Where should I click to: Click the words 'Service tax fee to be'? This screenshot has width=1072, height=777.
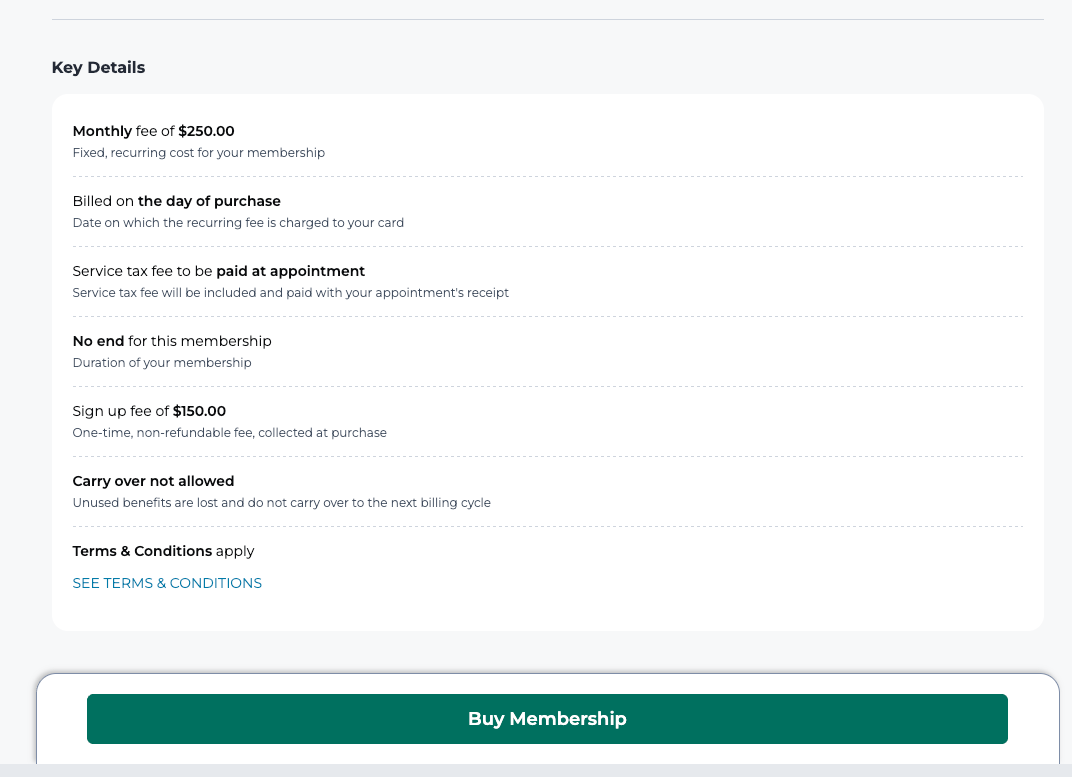pyautogui.click(x=142, y=271)
